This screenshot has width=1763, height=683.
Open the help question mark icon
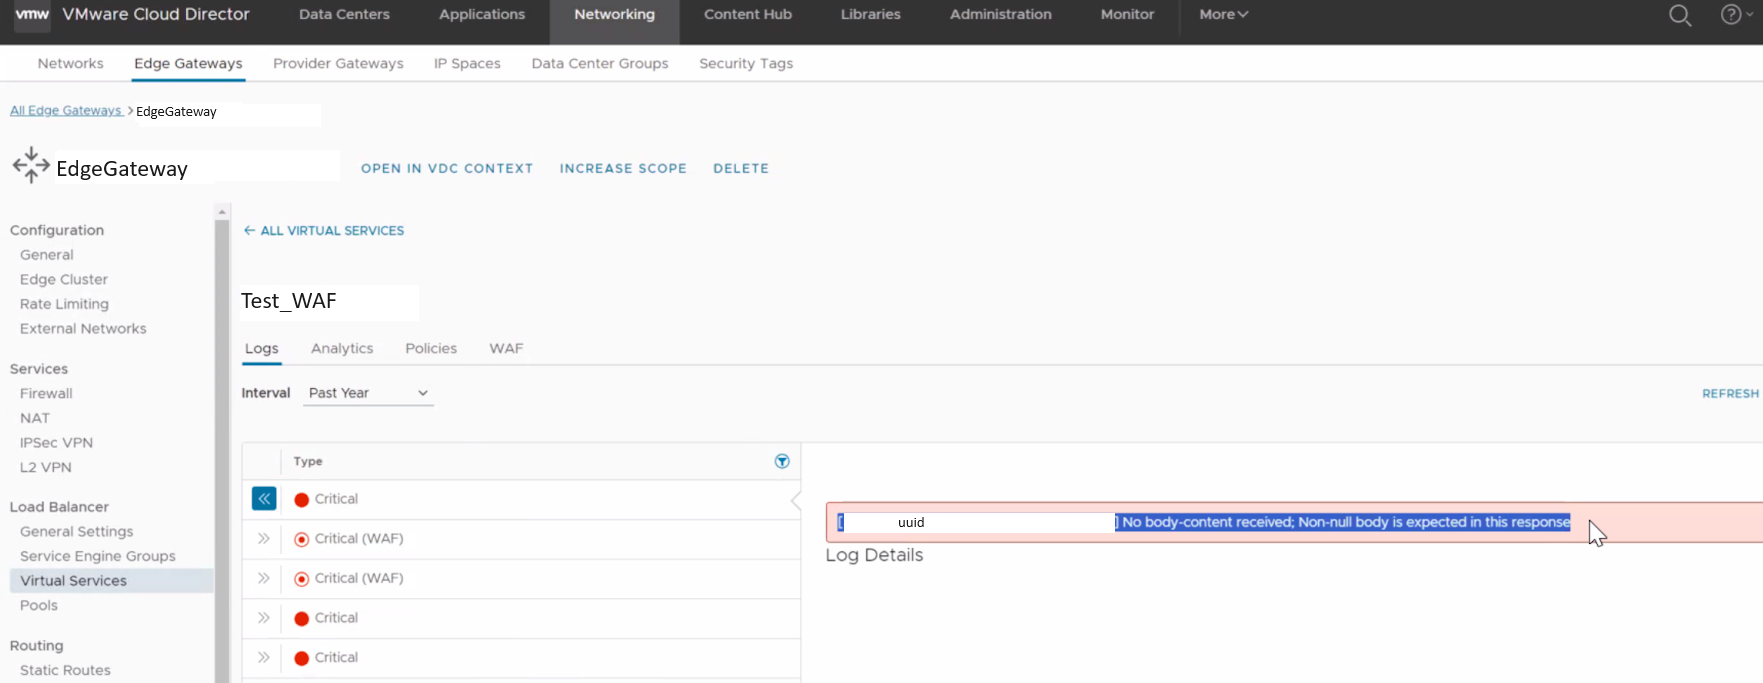point(1730,15)
